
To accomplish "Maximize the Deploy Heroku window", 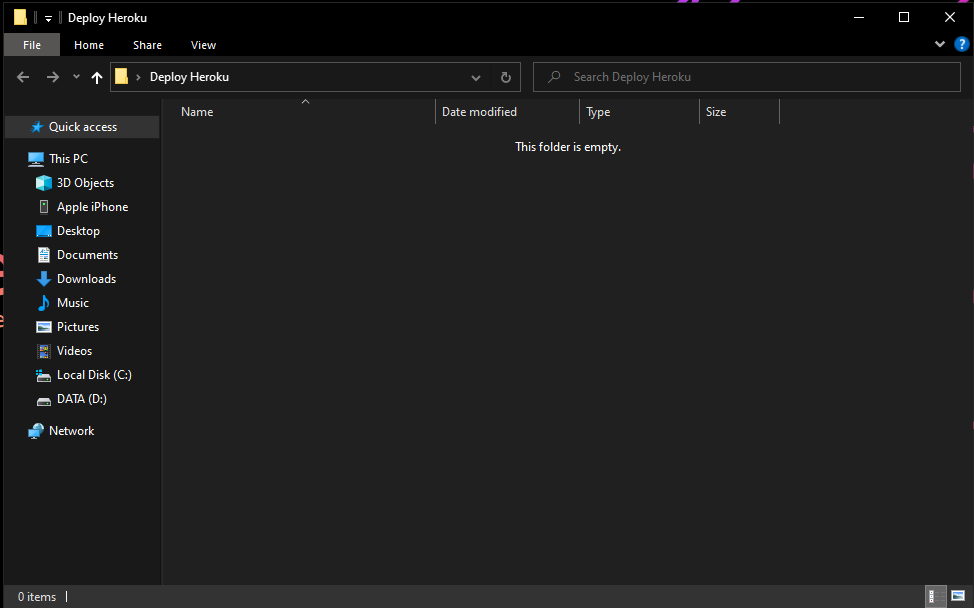I will (904, 17).
